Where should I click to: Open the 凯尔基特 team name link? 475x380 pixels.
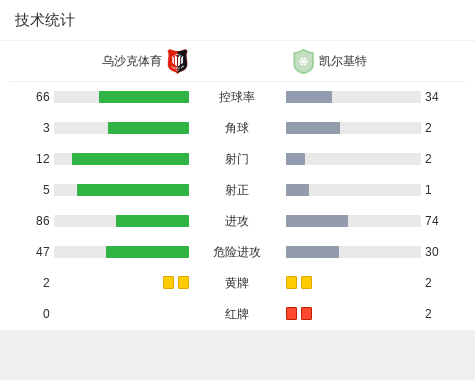coord(343,61)
